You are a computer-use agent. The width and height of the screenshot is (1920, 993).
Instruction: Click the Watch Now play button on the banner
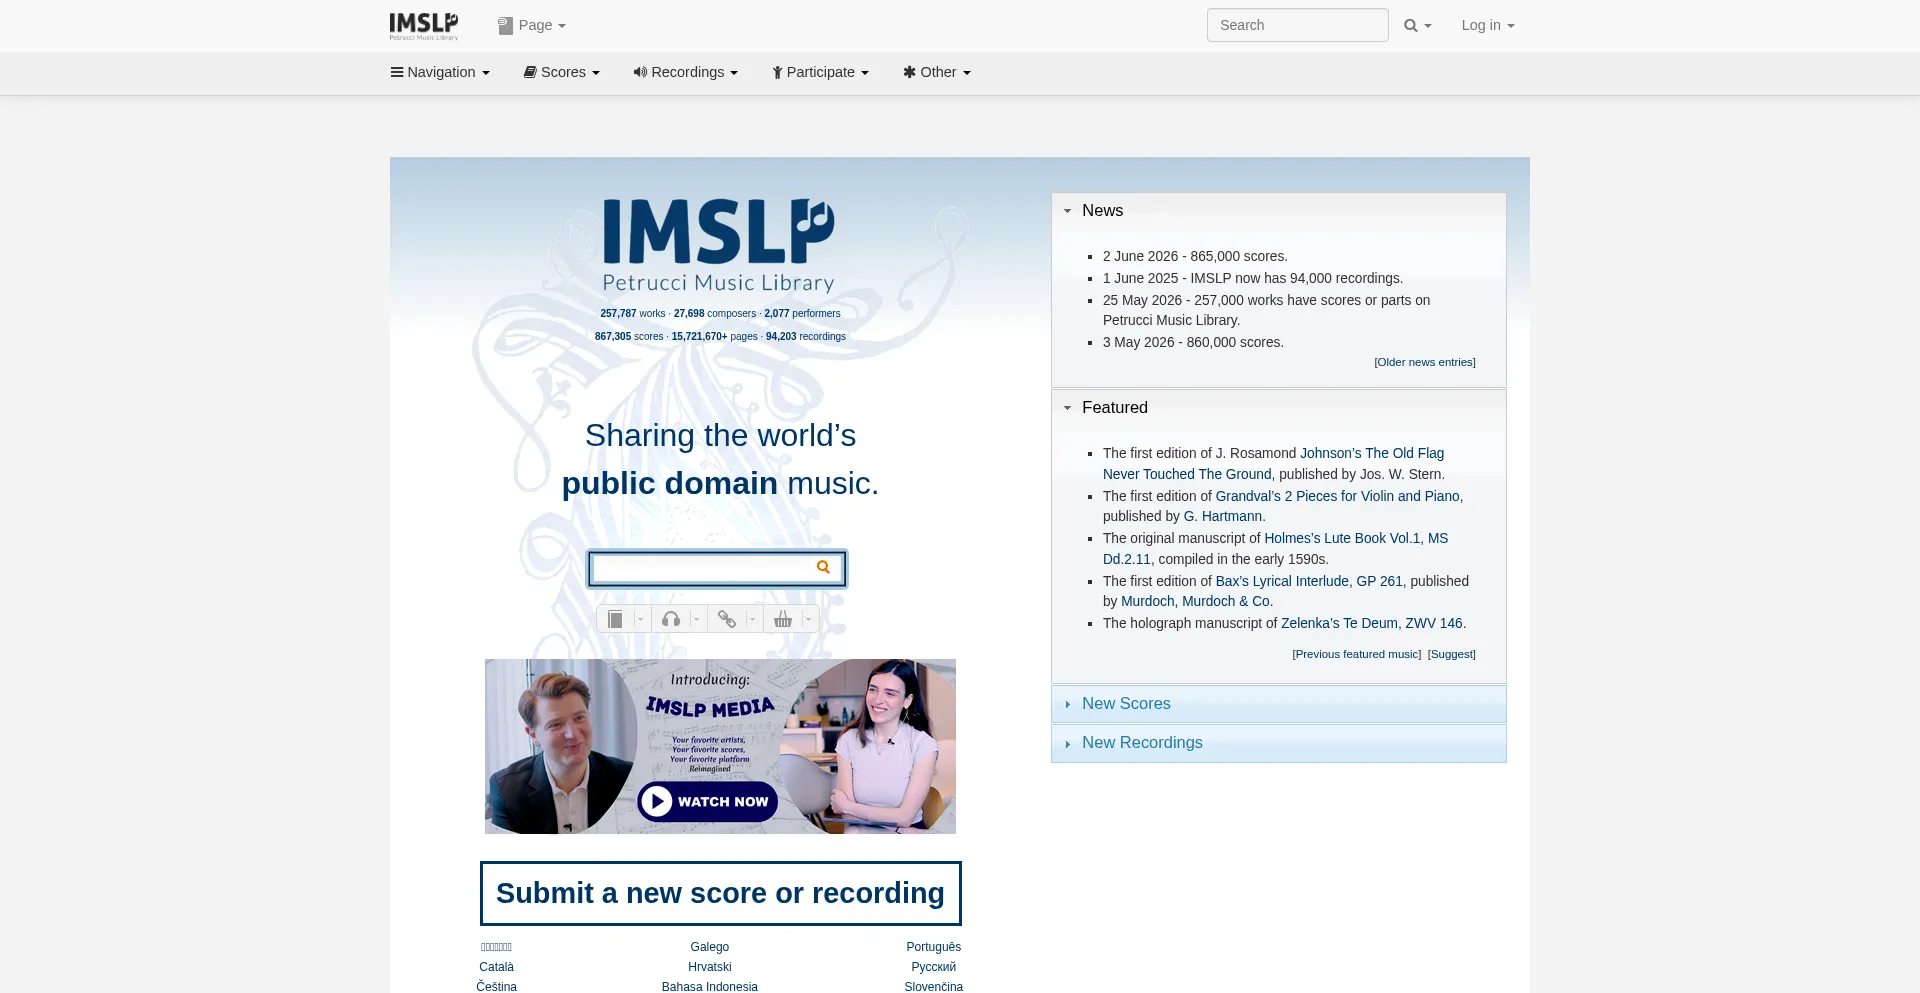pyautogui.click(x=708, y=801)
